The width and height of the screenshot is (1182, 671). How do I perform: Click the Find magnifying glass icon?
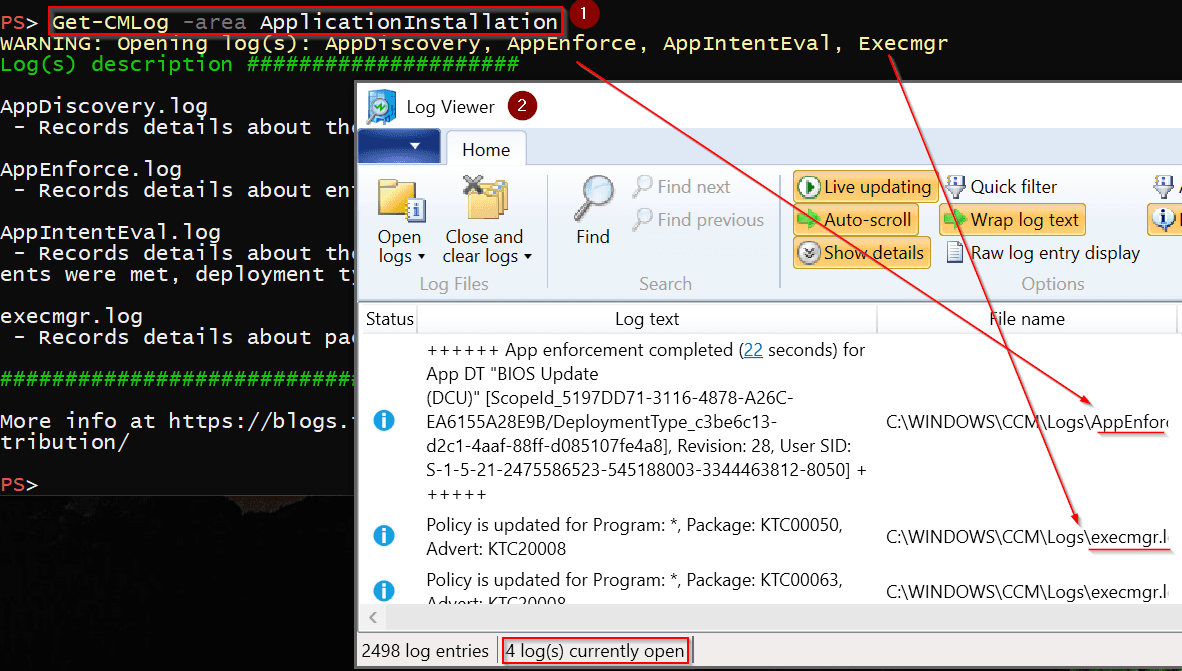click(x=593, y=199)
